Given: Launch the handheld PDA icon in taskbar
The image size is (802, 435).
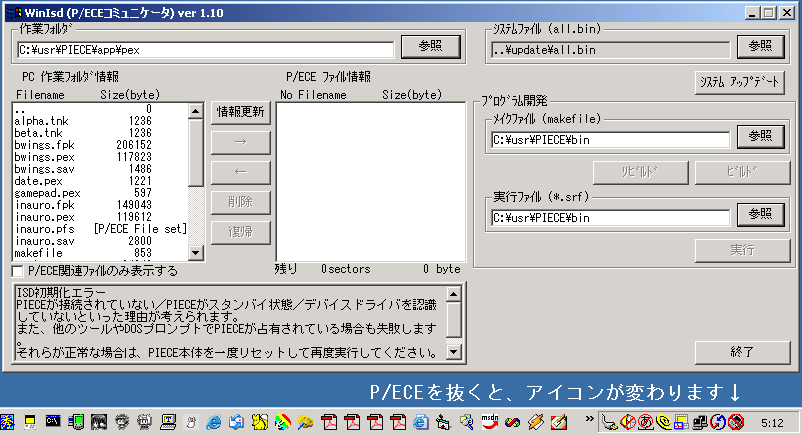Looking at the screenshot, I should coord(76,422).
